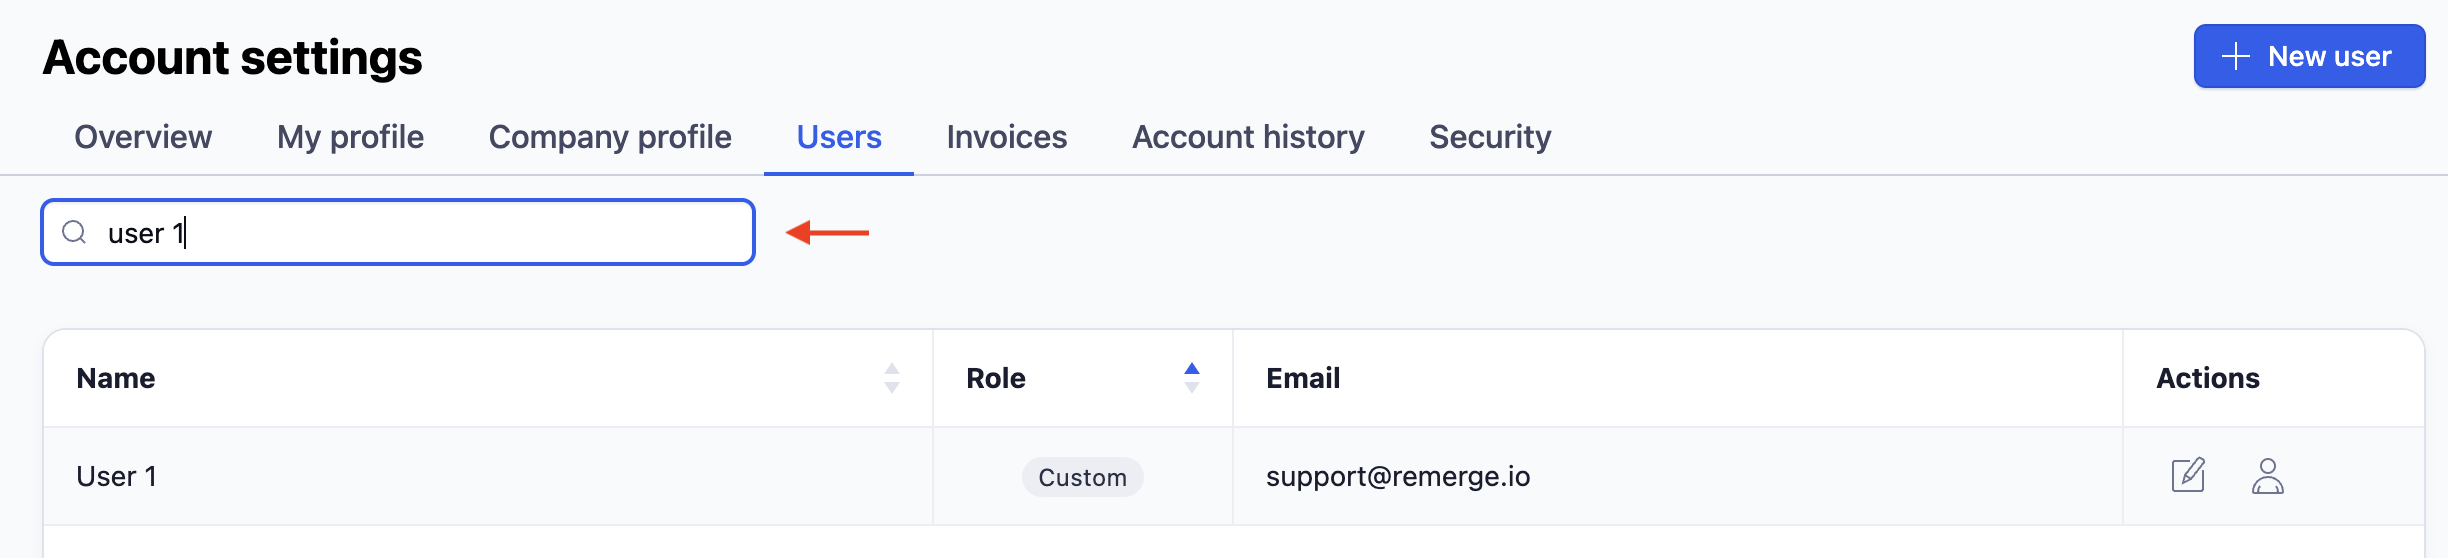
Task: Open the Overview tab
Action: [143, 137]
